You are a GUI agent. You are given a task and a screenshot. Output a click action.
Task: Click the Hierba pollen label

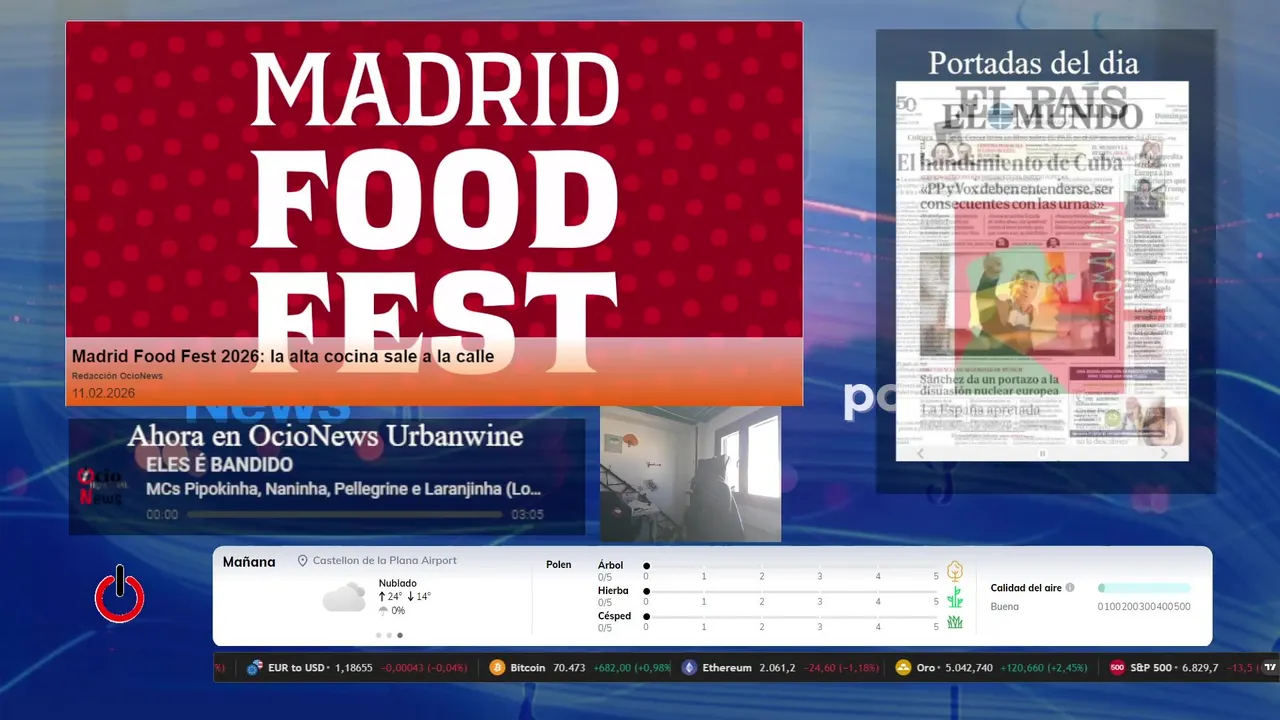[613, 591]
